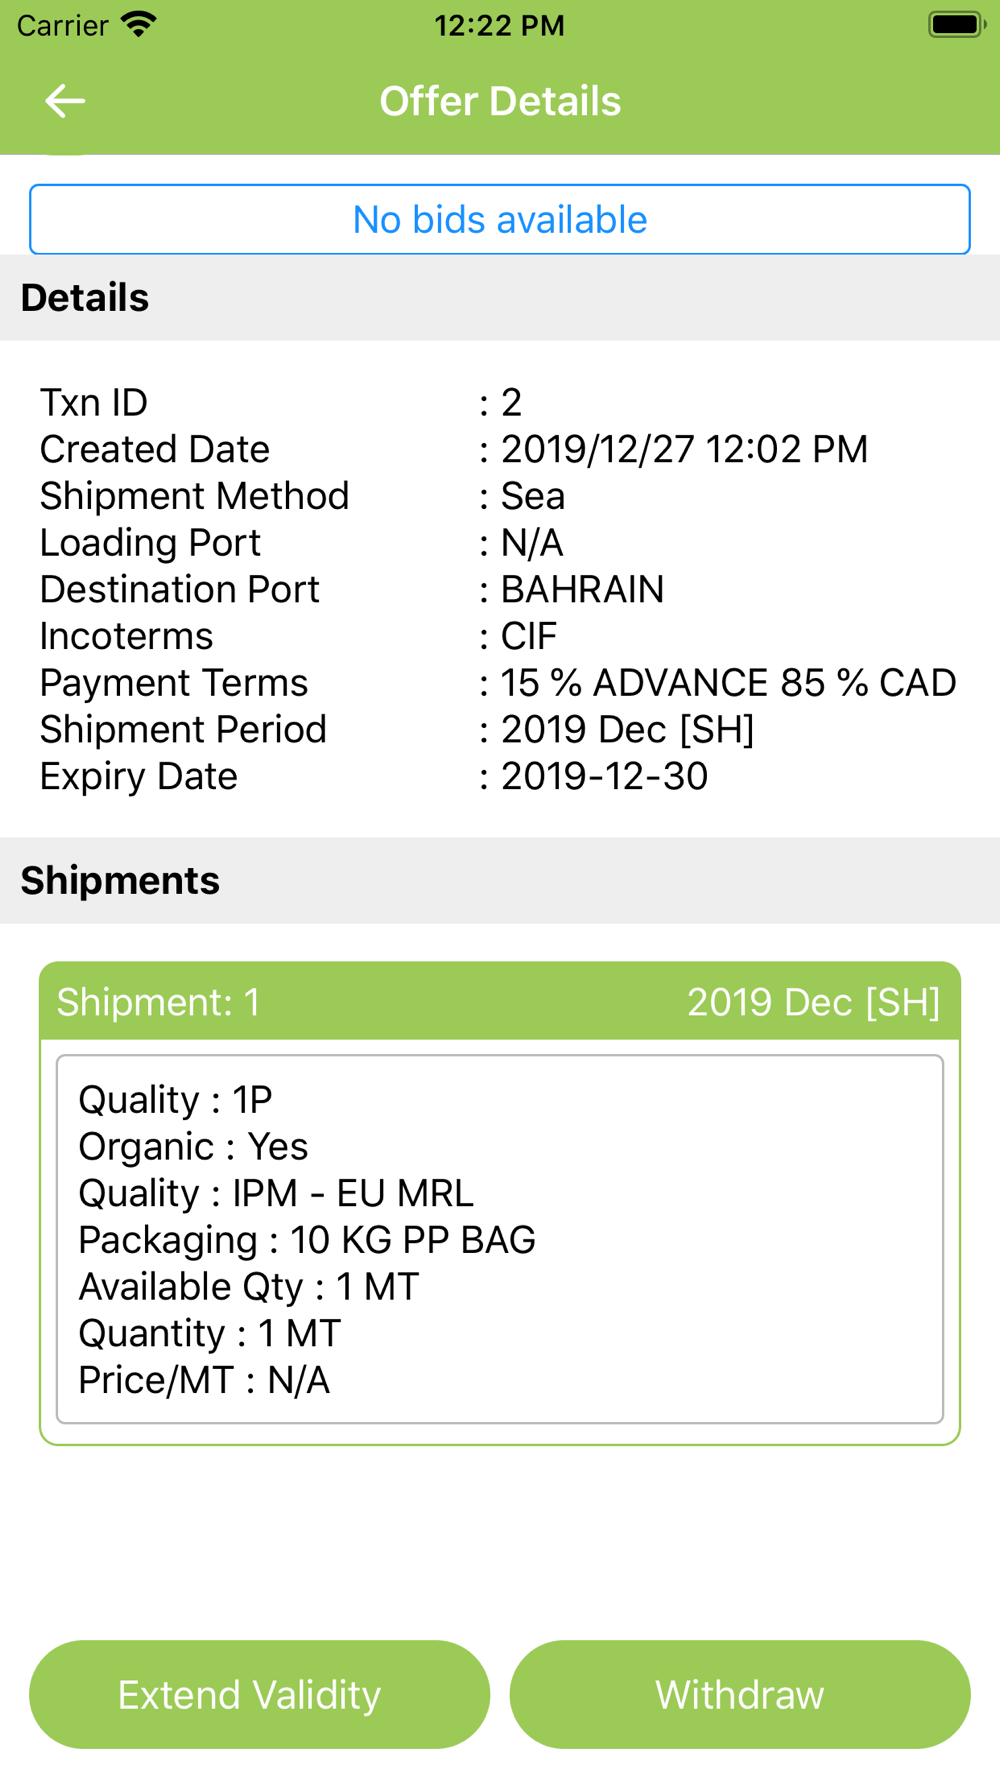Tap the No bids available banner
The image size is (1000, 1778).
coord(500,219)
